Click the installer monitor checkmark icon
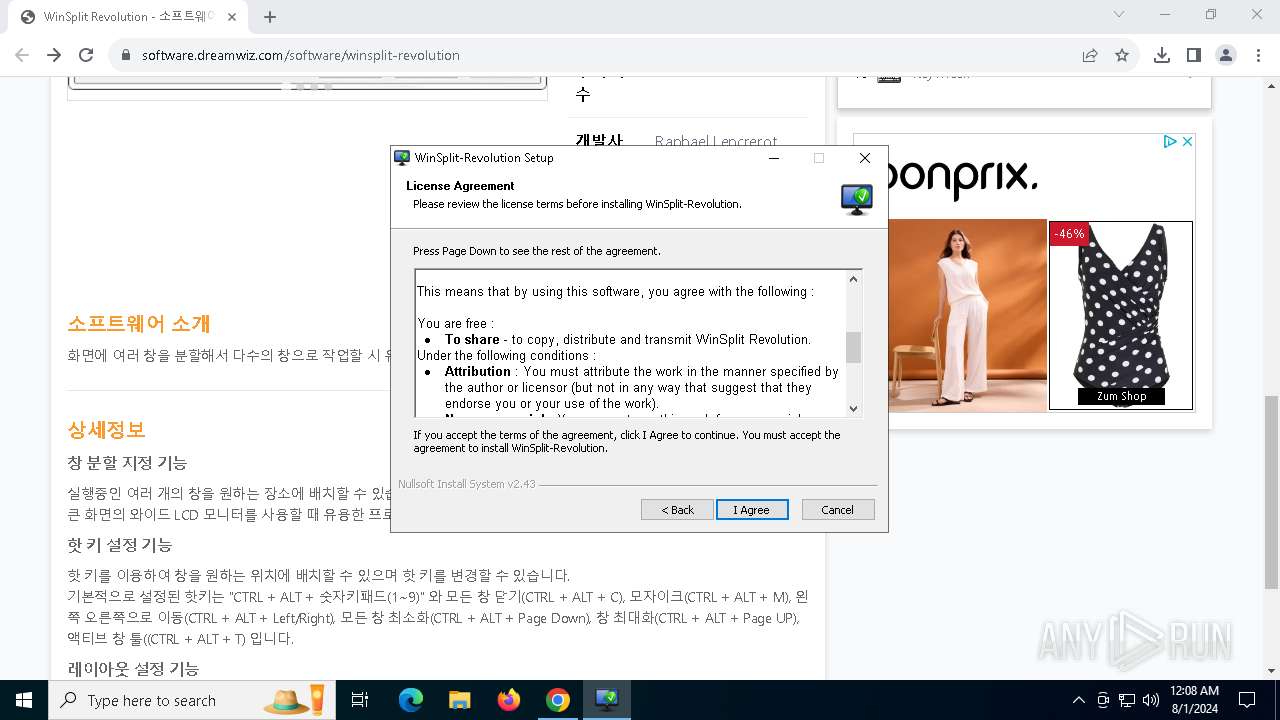This screenshot has height=720, width=1280. point(856,199)
